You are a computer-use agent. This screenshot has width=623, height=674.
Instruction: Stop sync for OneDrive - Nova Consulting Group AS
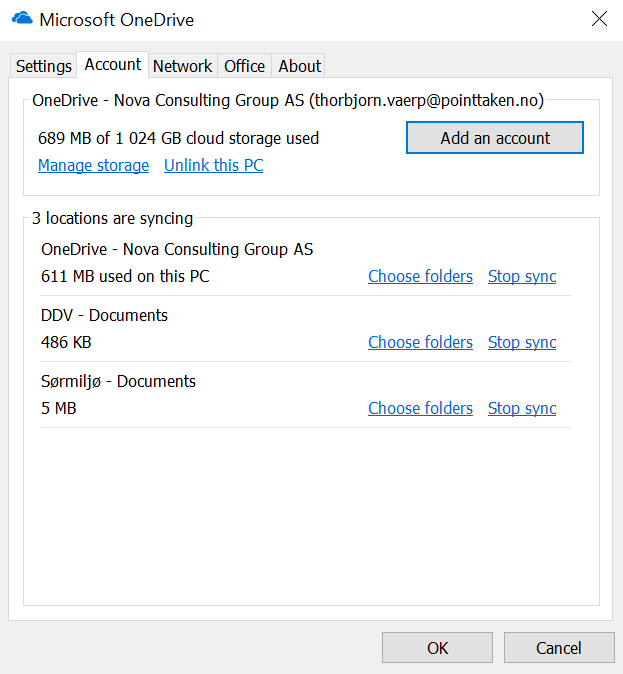[522, 276]
